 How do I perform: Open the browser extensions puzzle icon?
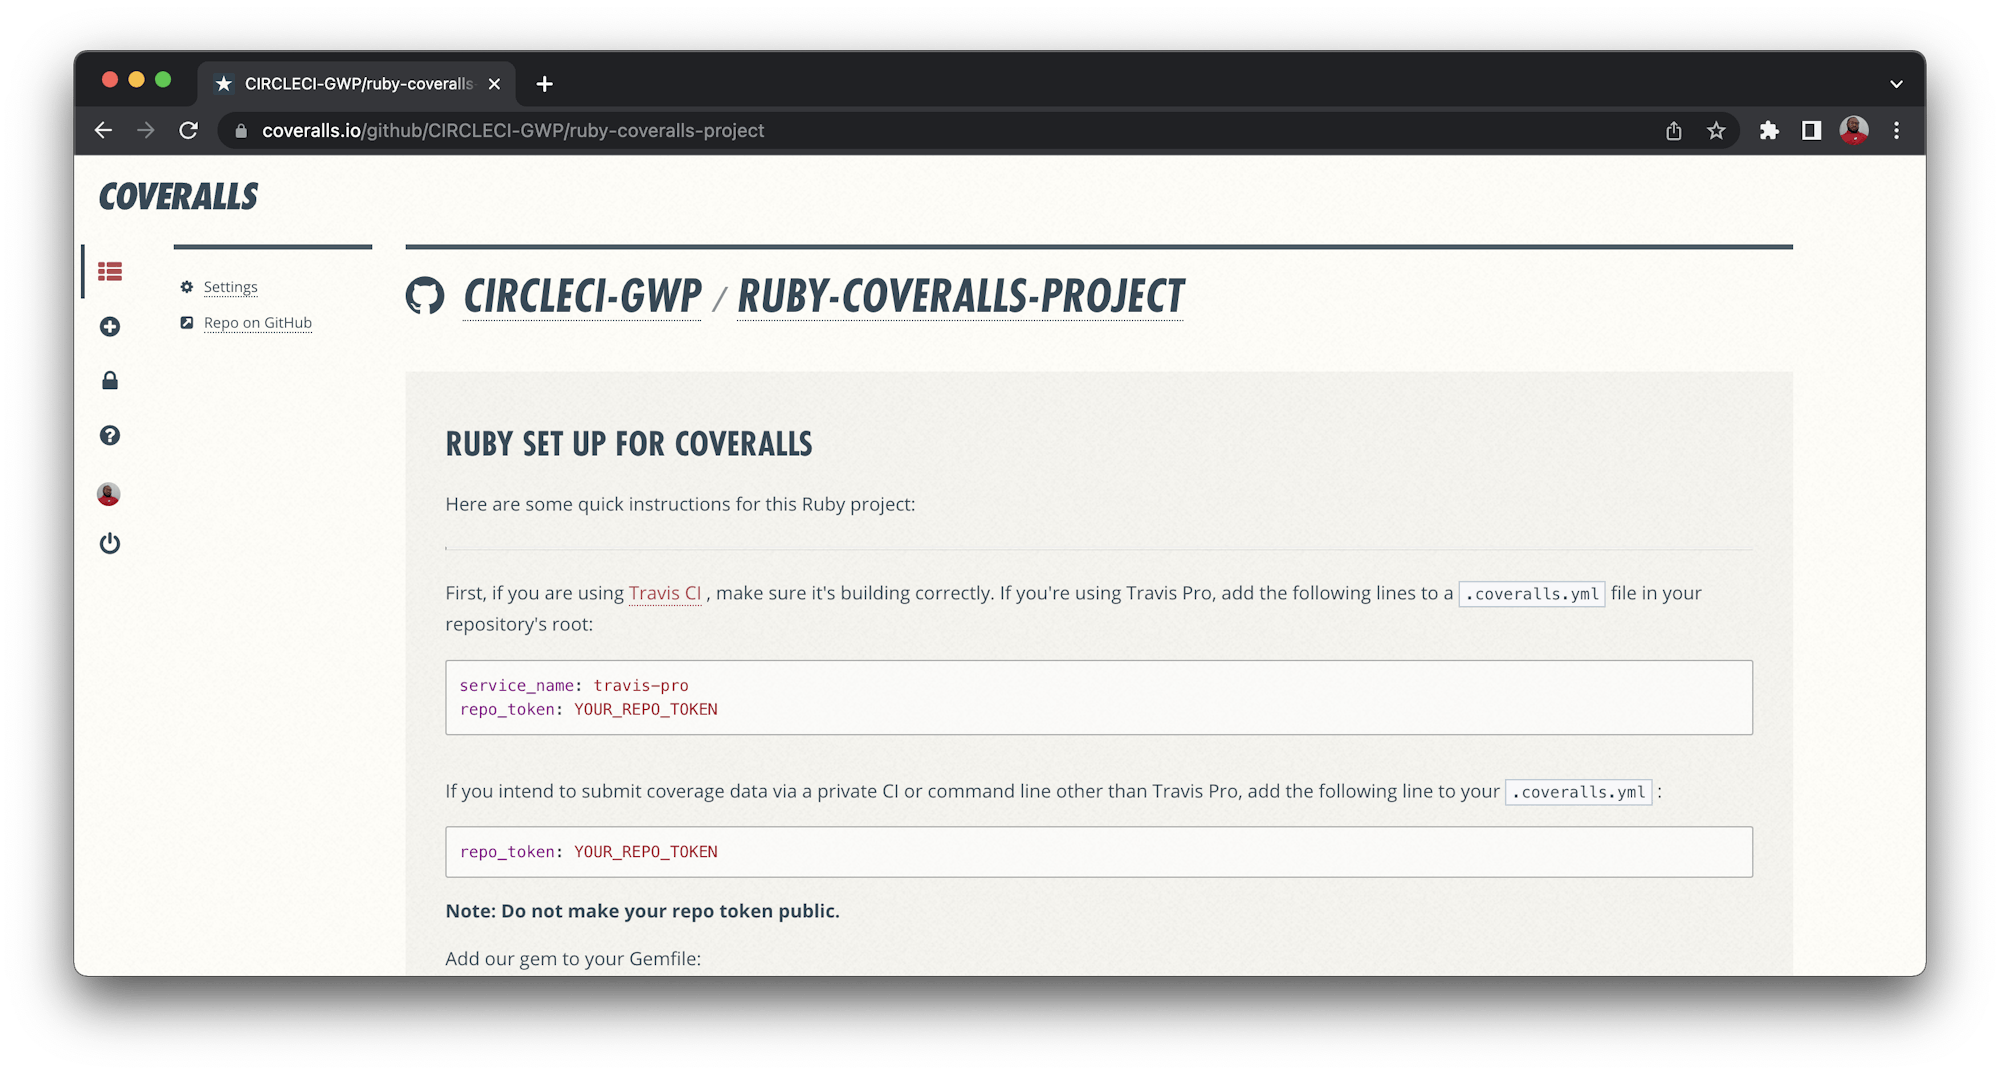(x=1769, y=131)
